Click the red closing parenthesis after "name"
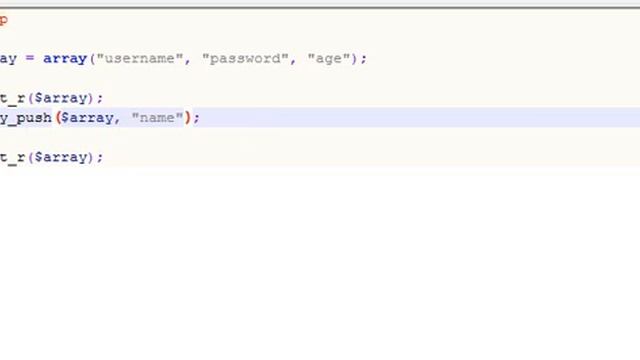This screenshot has height=360, width=640. click(x=188, y=118)
